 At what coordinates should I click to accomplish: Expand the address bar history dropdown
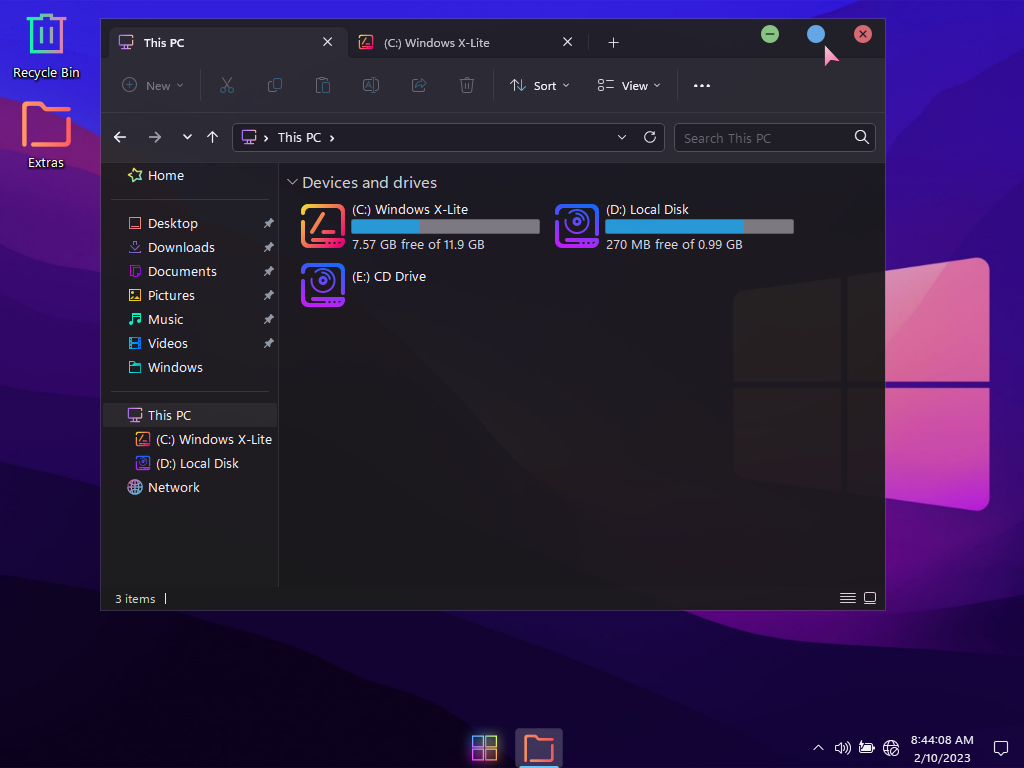point(622,137)
